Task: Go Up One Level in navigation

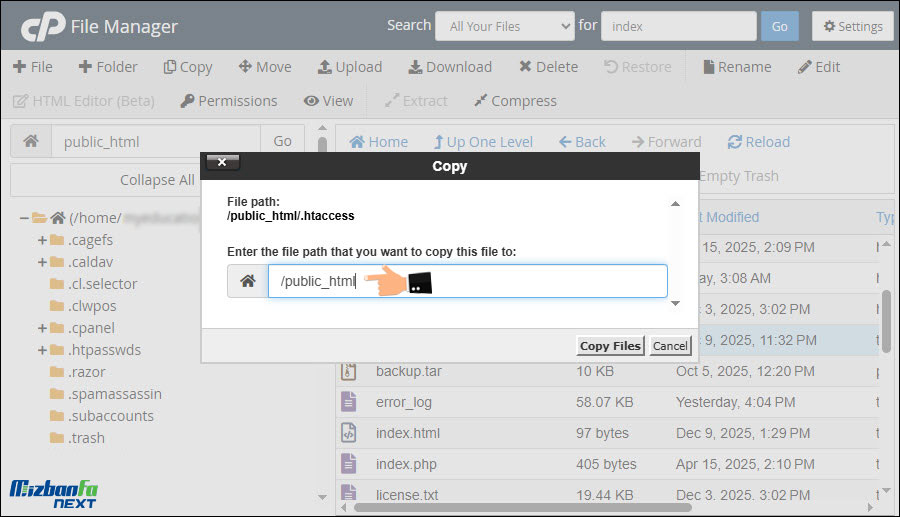Action: pos(483,142)
